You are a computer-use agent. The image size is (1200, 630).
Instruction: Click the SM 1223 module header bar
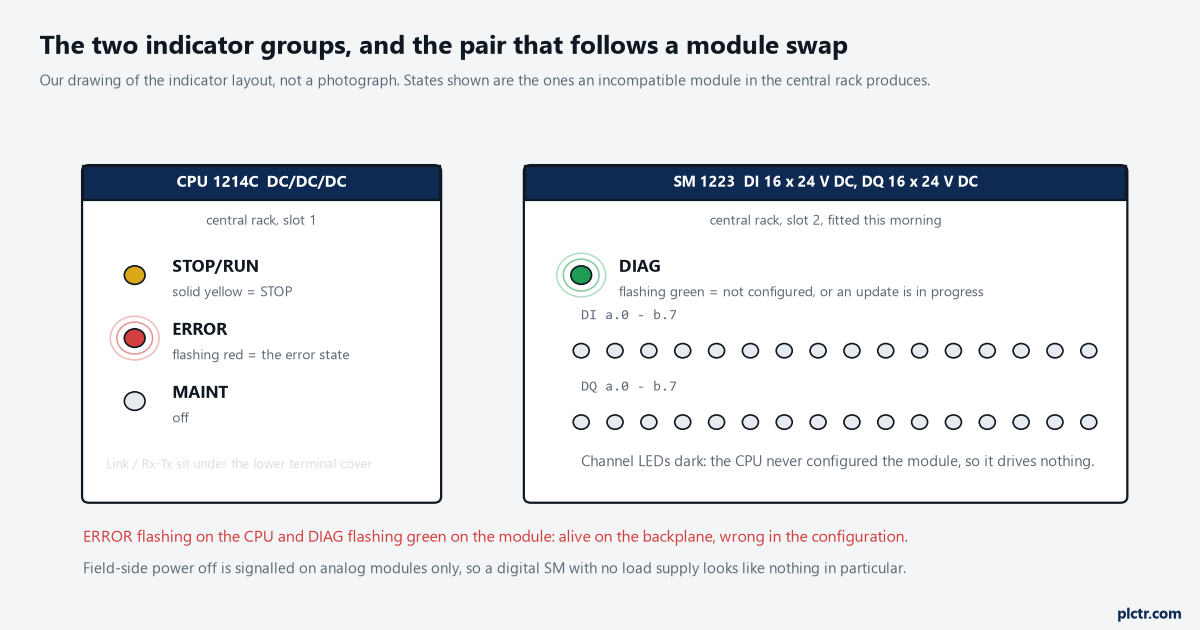(826, 183)
